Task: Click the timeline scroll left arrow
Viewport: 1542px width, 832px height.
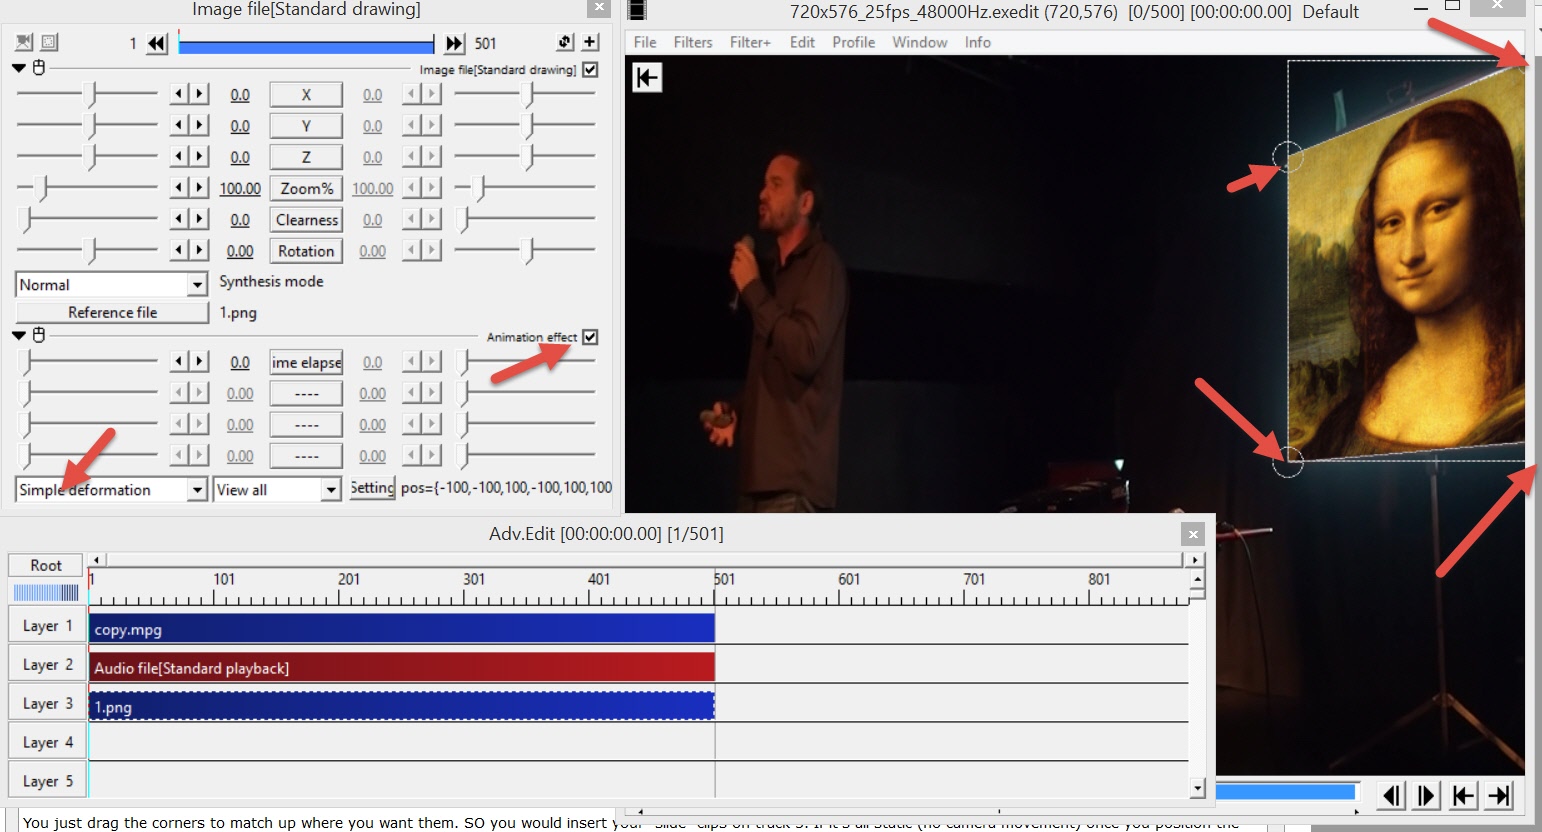Action: (x=96, y=560)
